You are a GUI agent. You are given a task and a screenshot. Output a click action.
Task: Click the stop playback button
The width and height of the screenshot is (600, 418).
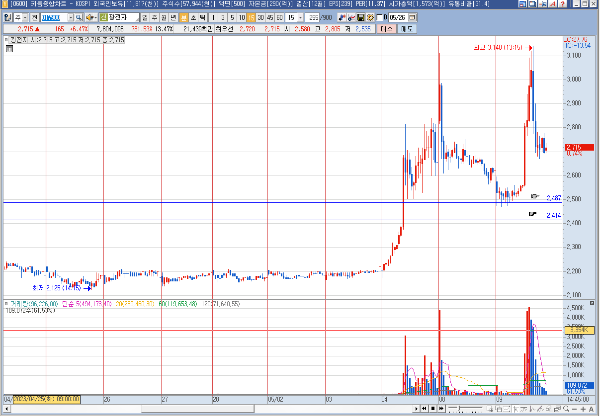[x=433, y=409]
